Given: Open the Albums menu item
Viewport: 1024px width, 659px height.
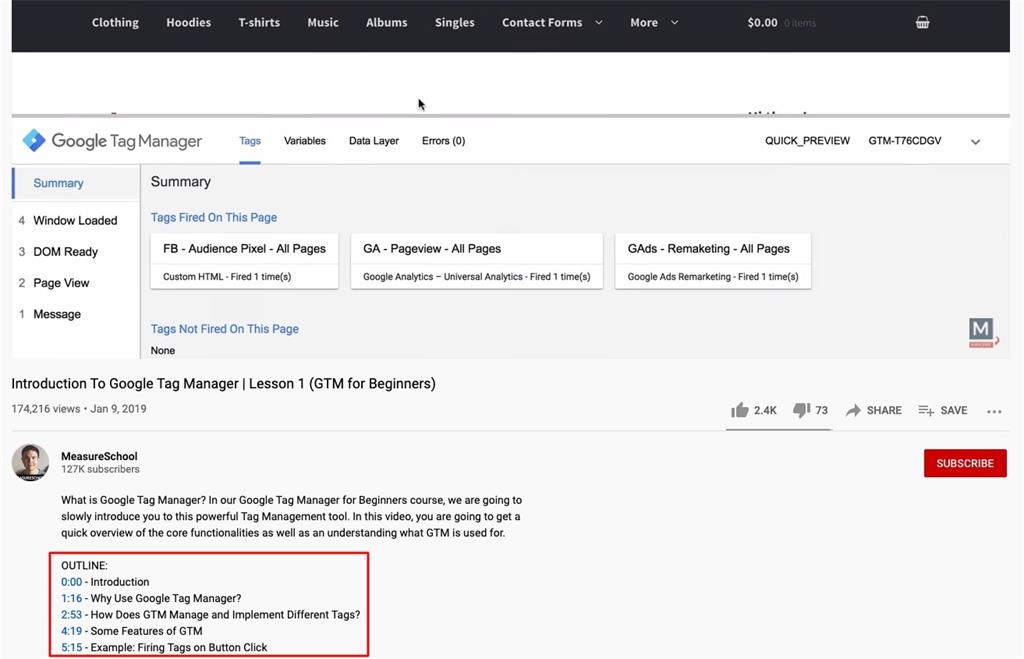Looking at the screenshot, I should click(x=387, y=22).
